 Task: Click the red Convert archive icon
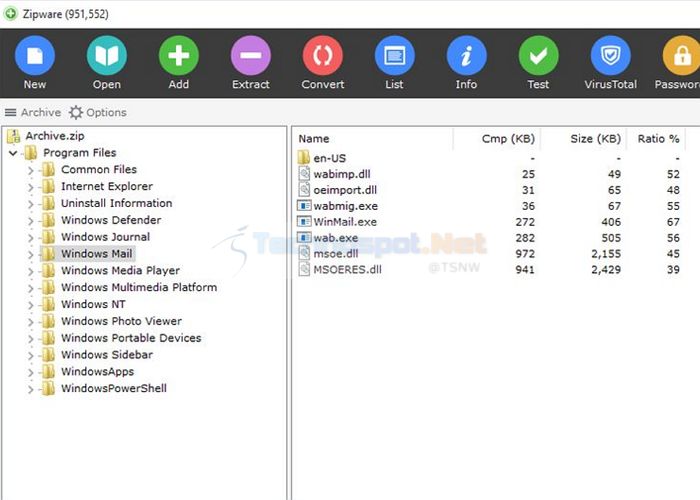coord(323,56)
